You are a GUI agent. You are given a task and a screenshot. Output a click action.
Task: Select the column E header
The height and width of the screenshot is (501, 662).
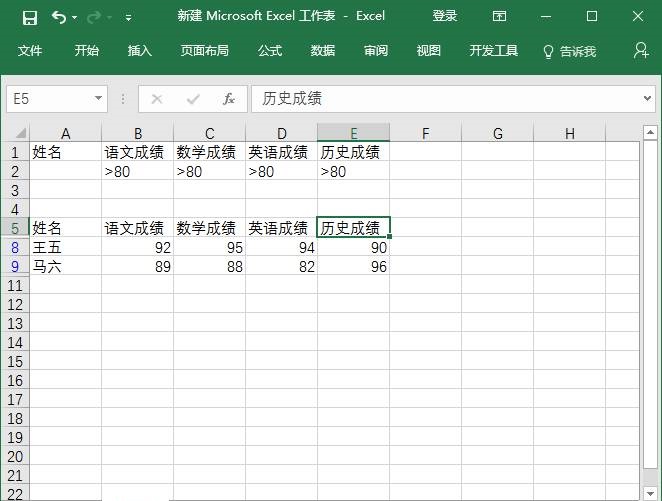353,133
